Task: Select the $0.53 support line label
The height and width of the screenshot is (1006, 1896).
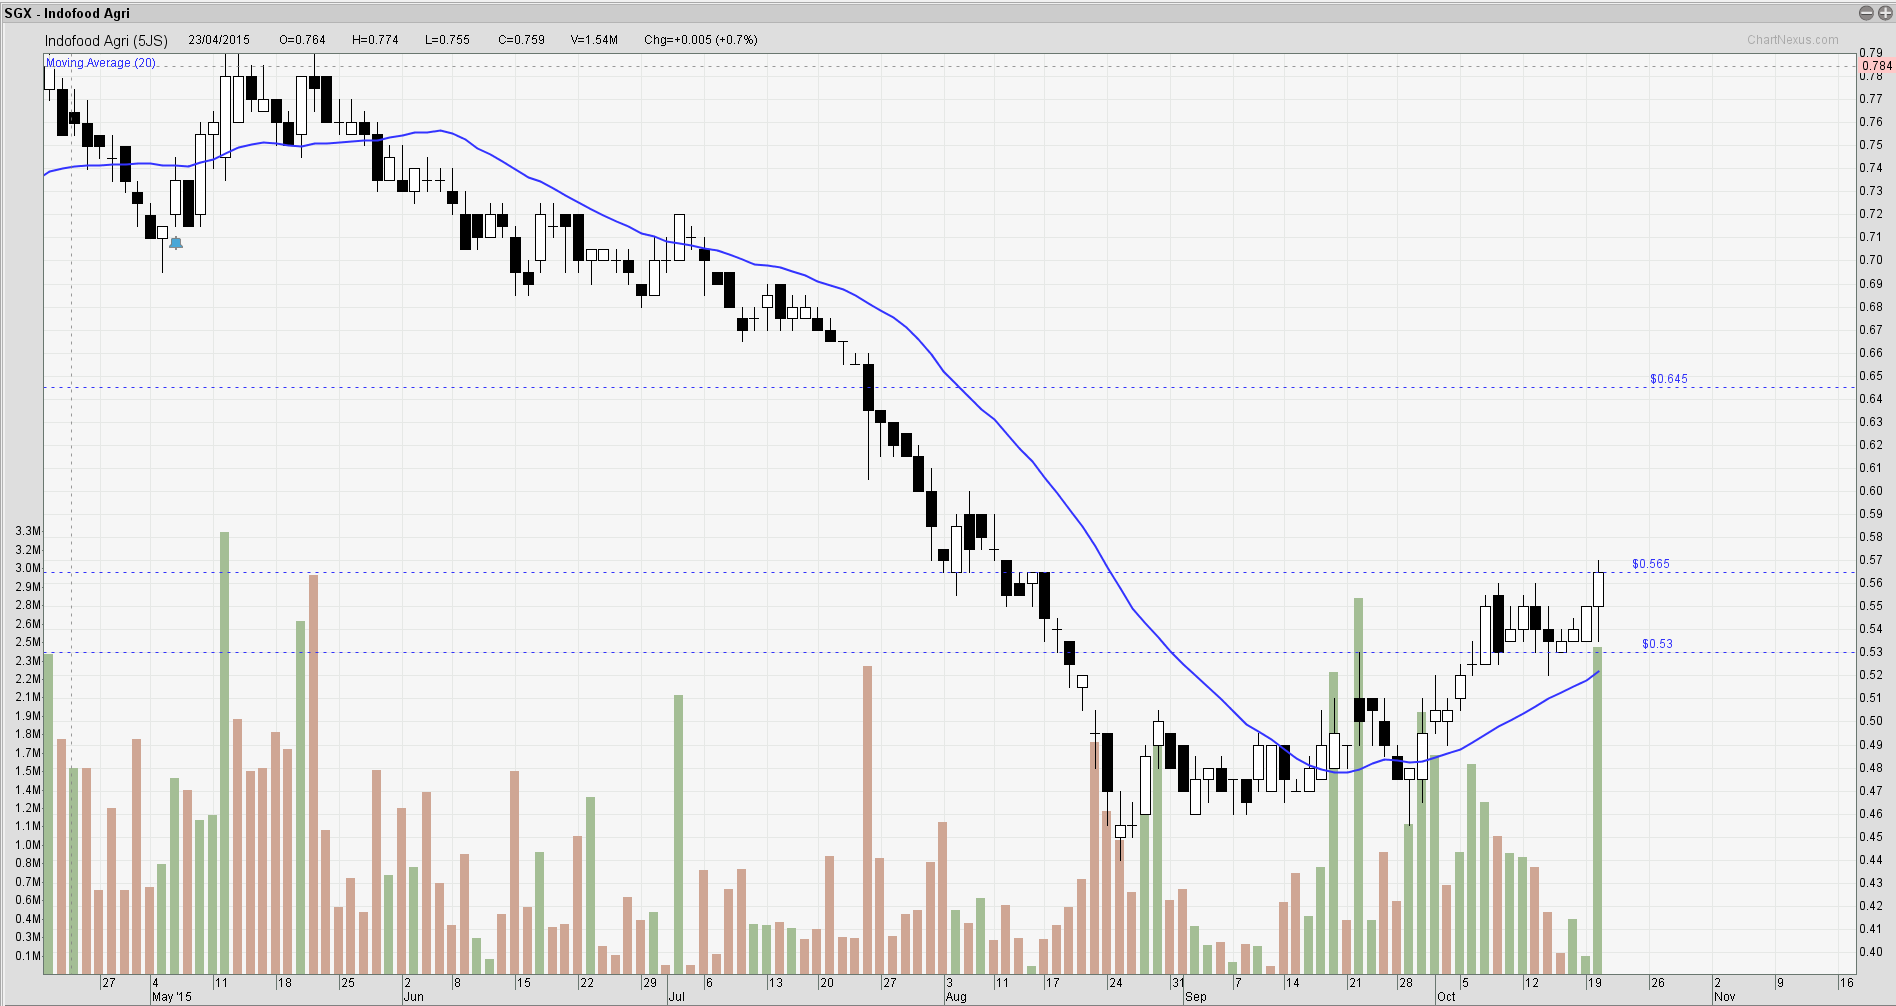Action: click(1656, 644)
